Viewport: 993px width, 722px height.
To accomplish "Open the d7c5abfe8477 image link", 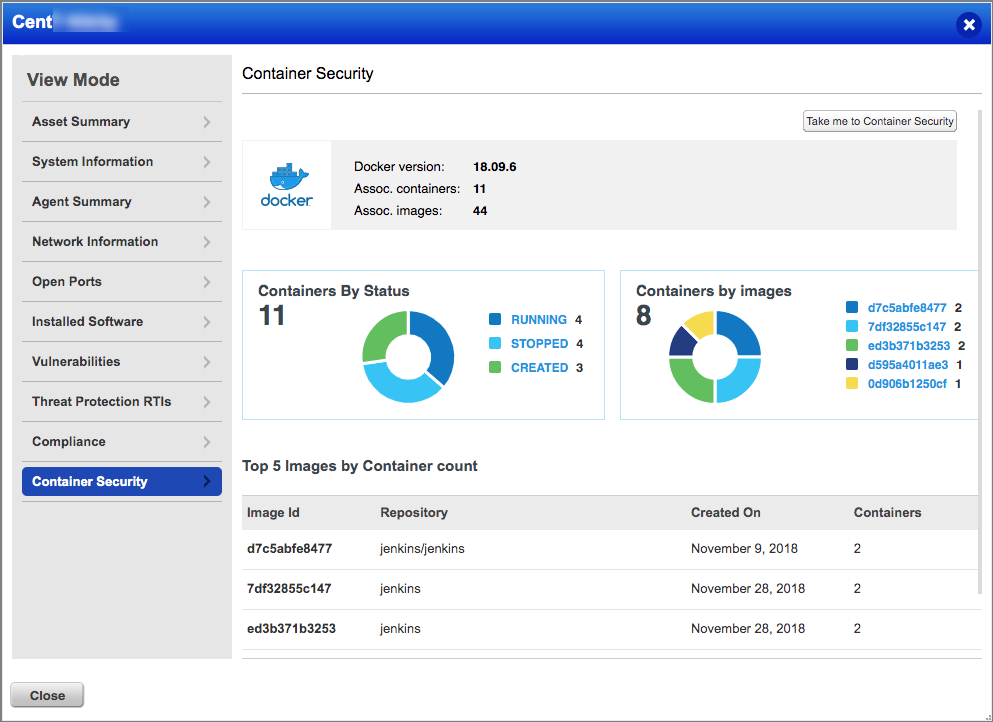I will 905,306.
